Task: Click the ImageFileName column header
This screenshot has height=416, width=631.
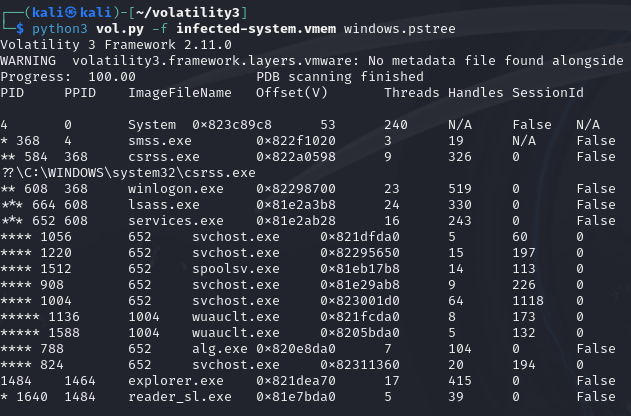Action: point(180,93)
